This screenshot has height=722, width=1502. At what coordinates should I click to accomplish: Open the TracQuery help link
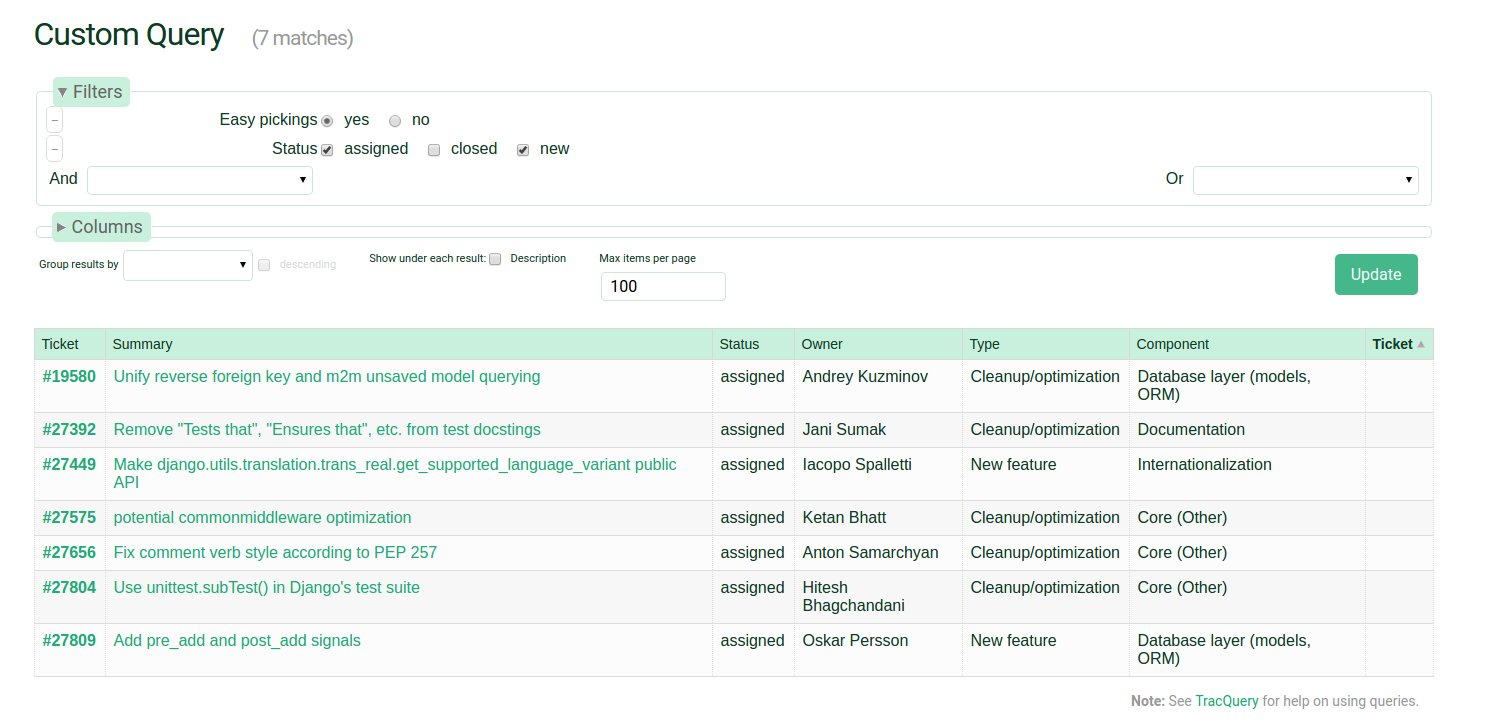[x=1227, y=701]
